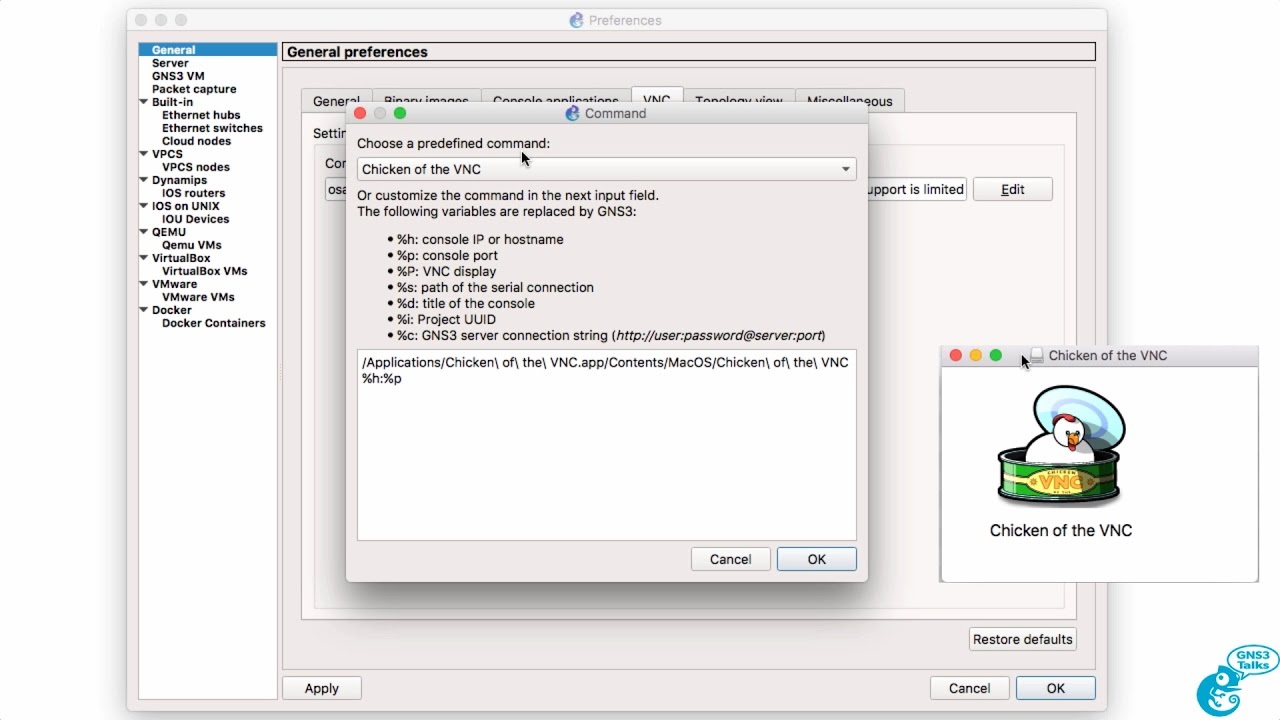The image size is (1280, 720).
Task: Click the GNS3 icon in Command title bar
Action: 573,113
